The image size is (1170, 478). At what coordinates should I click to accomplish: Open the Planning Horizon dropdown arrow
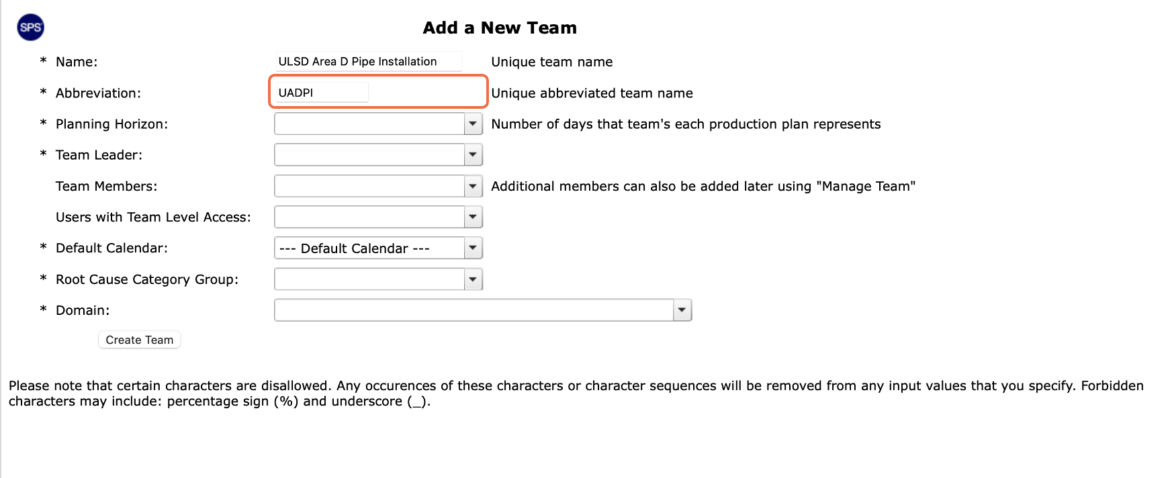473,124
